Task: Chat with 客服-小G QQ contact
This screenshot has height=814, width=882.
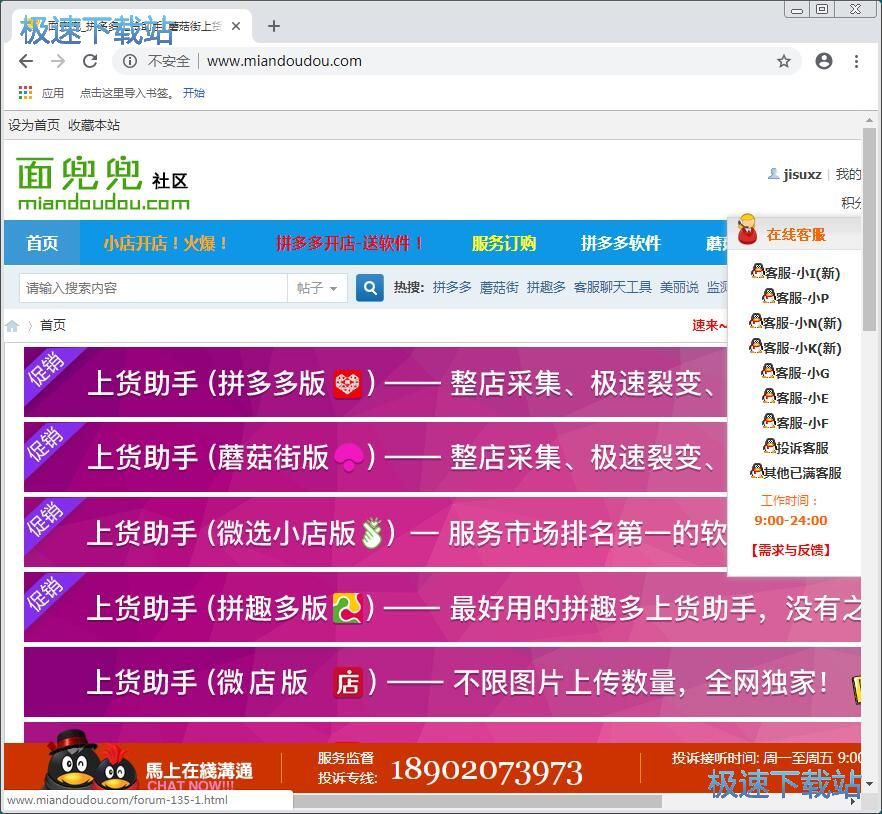Action: [x=795, y=372]
